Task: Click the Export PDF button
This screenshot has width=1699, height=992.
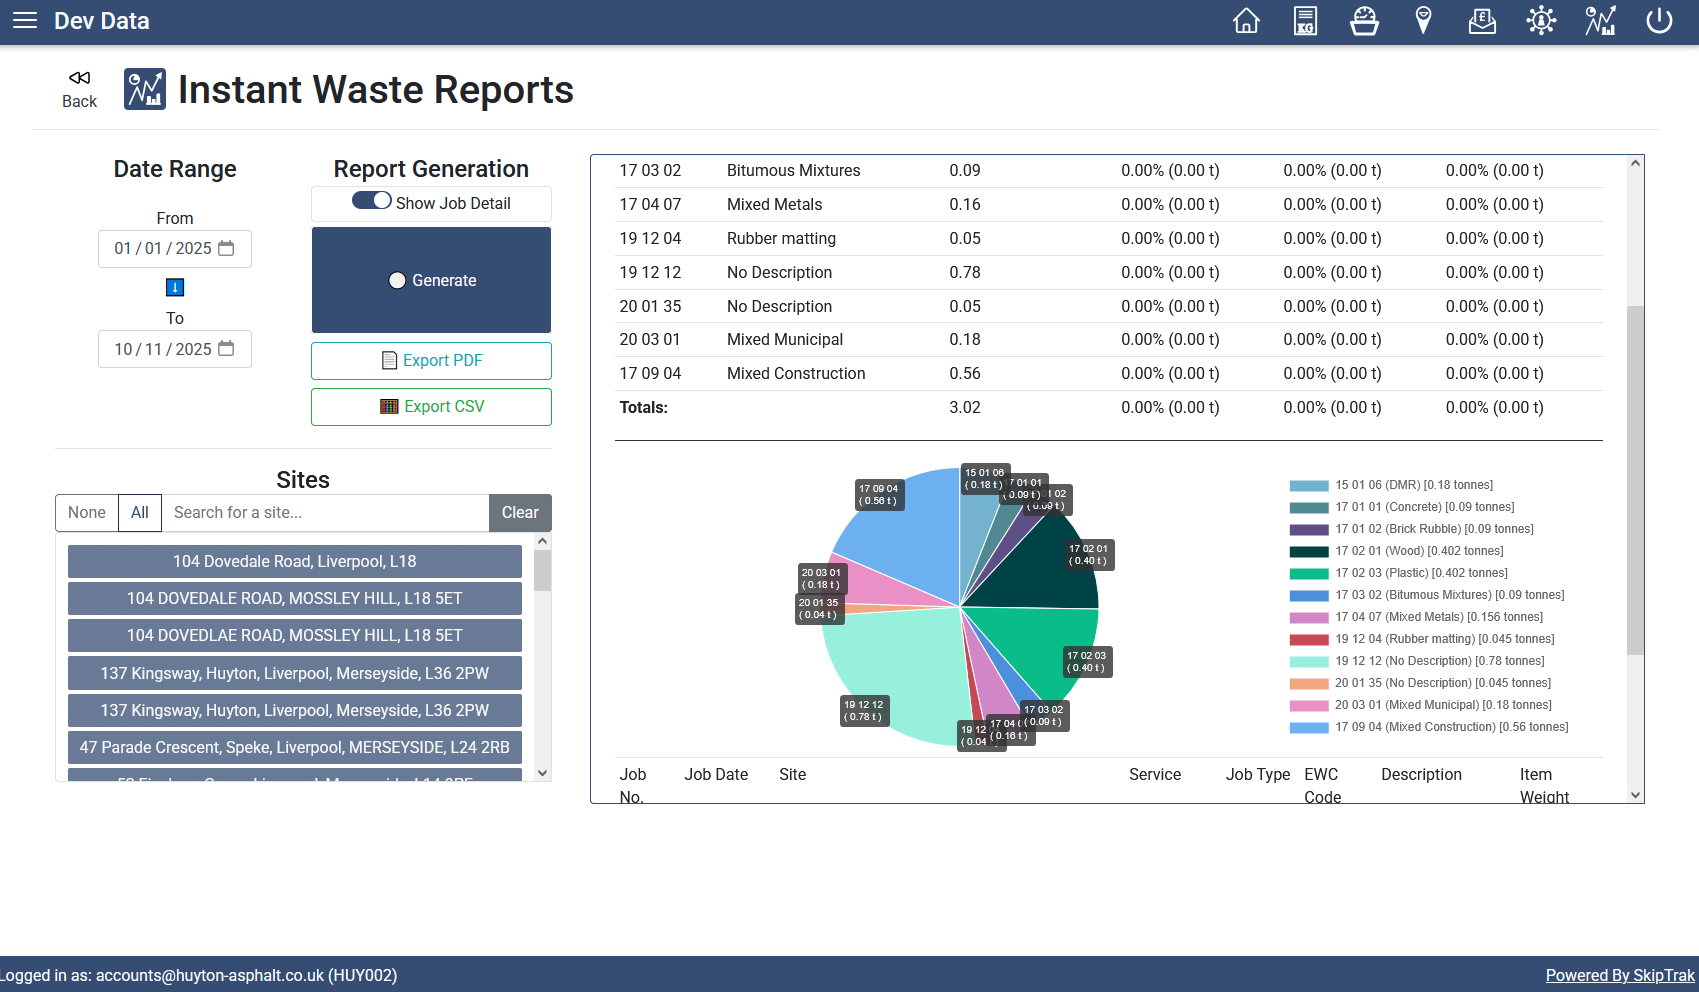Action: click(x=431, y=361)
